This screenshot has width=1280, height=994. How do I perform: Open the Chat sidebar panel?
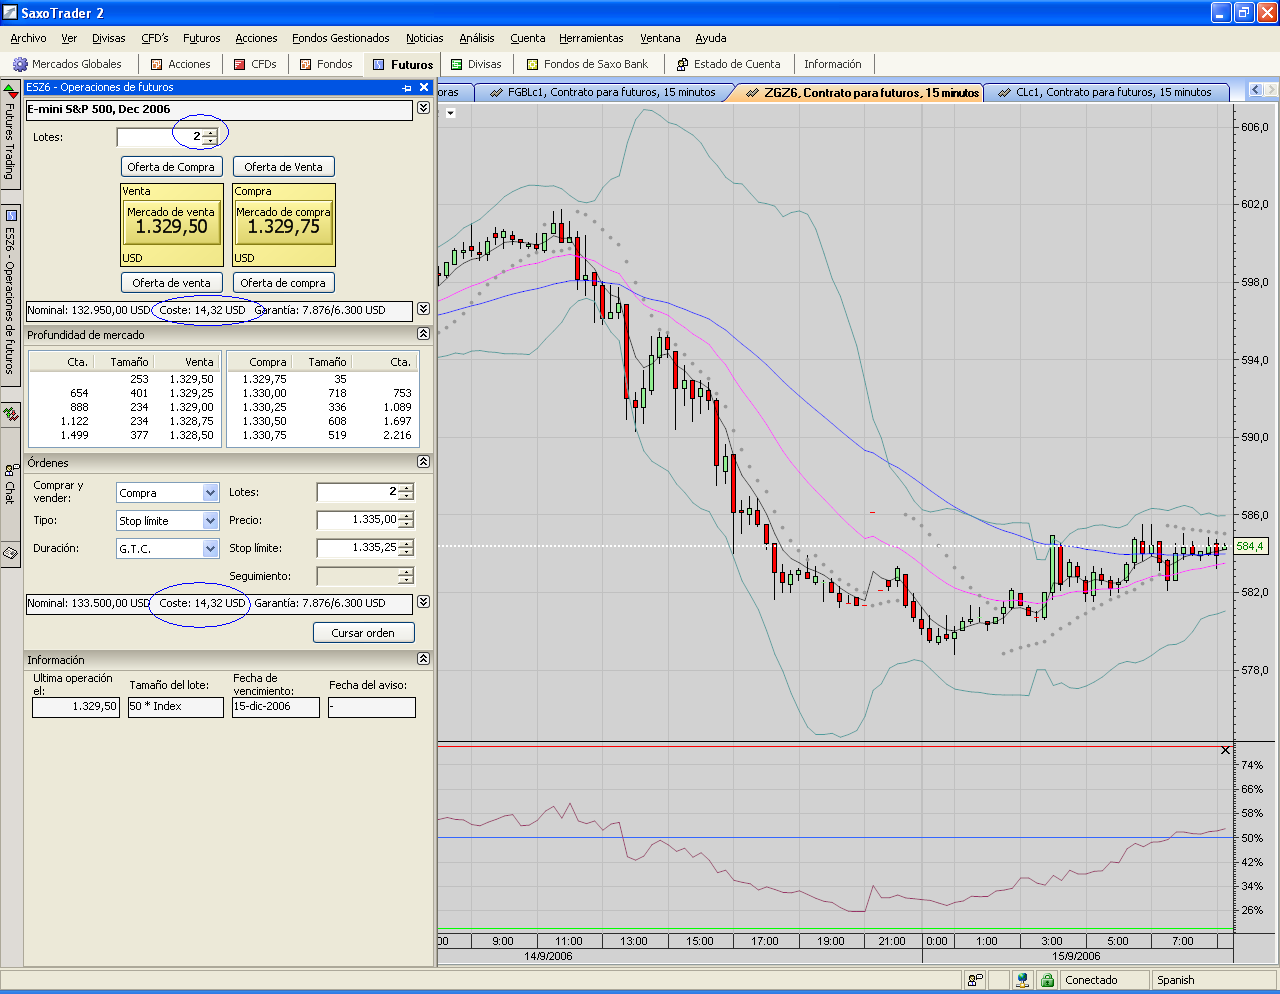(x=10, y=483)
